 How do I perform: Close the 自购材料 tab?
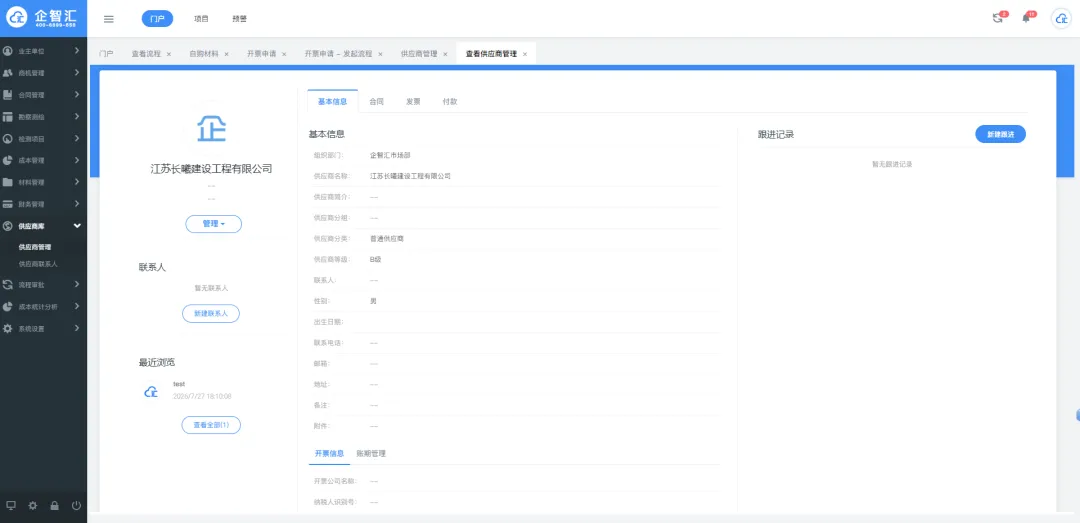[x=226, y=54]
